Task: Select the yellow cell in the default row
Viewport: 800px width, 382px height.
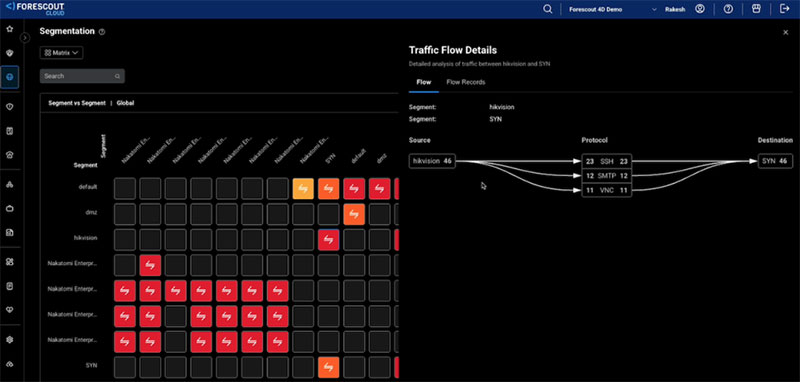Action: 303,189
